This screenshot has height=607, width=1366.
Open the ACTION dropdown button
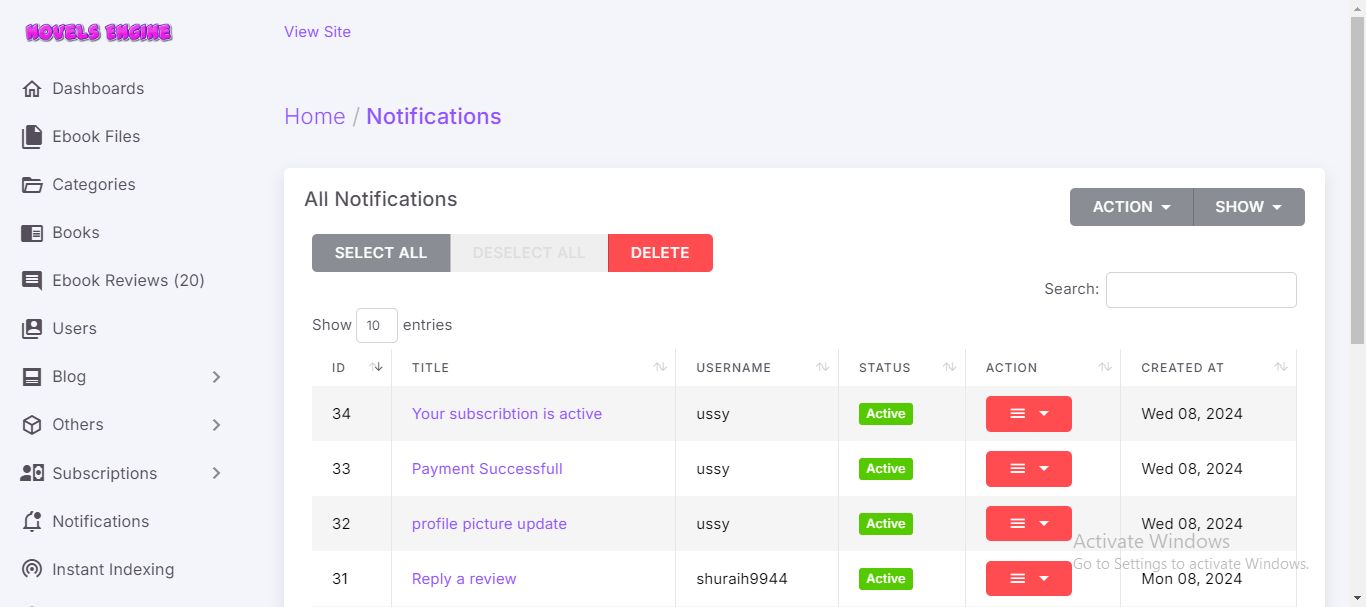tap(1131, 207)
